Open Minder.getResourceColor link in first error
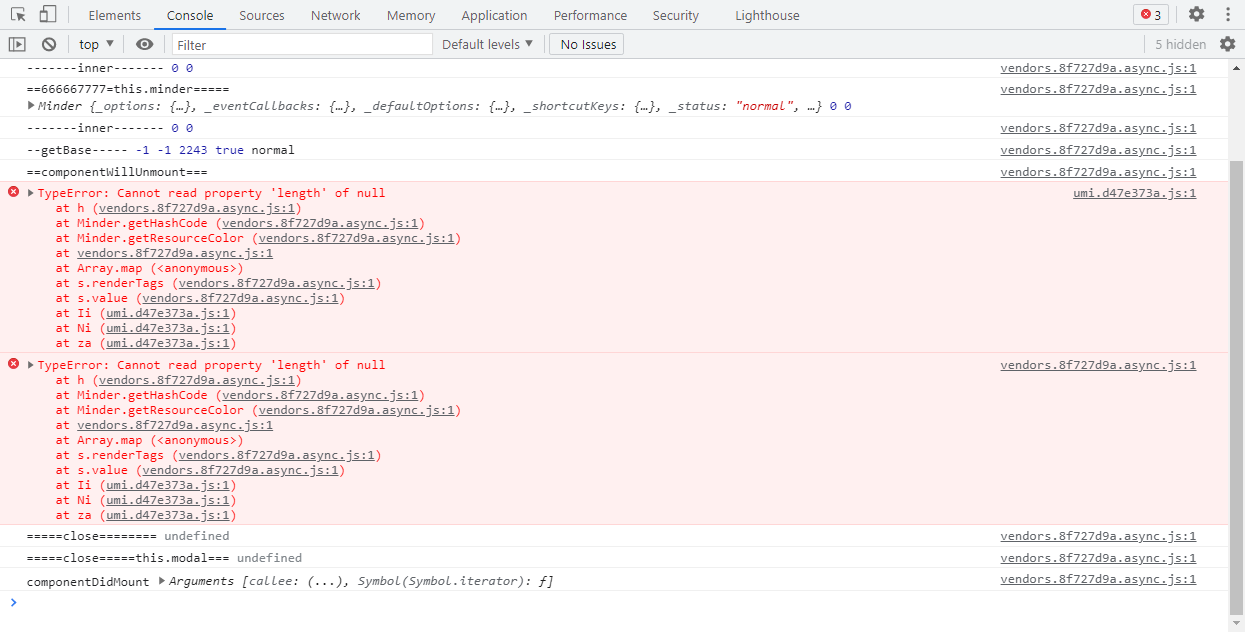Image resolution: width=1245 pixels, height=632 pixels. (x=356, y=238)
